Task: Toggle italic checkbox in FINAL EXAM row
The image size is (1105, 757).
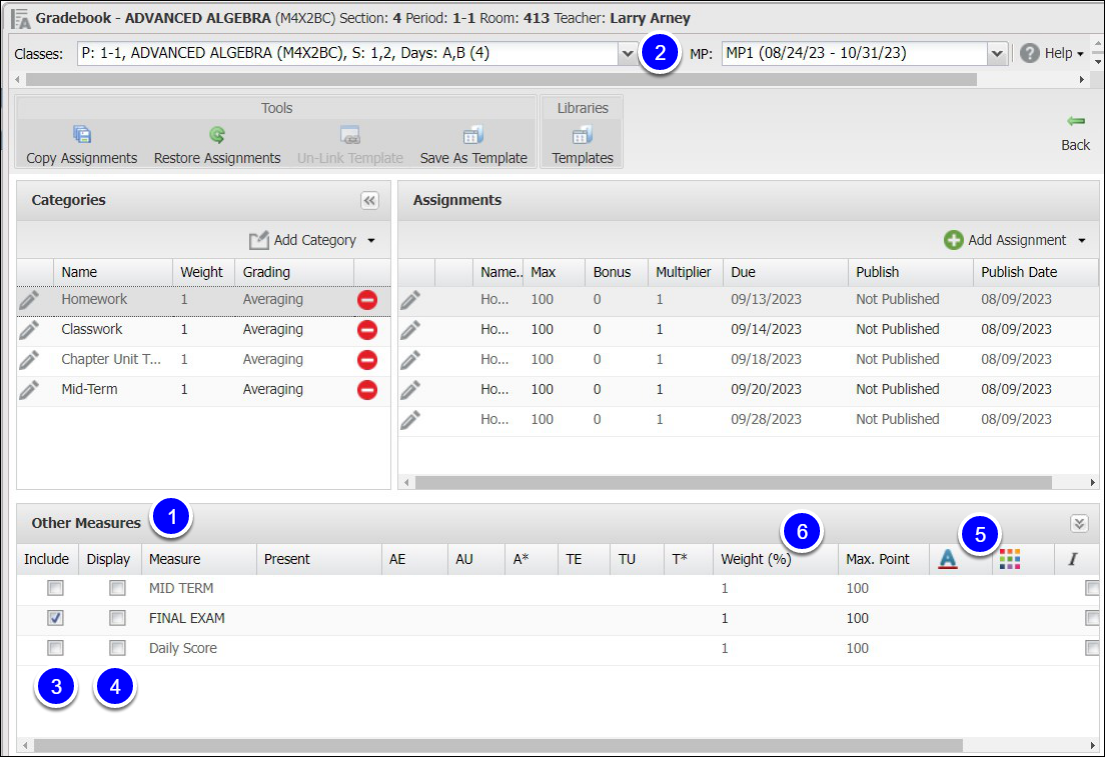Action: point(1092,618)
